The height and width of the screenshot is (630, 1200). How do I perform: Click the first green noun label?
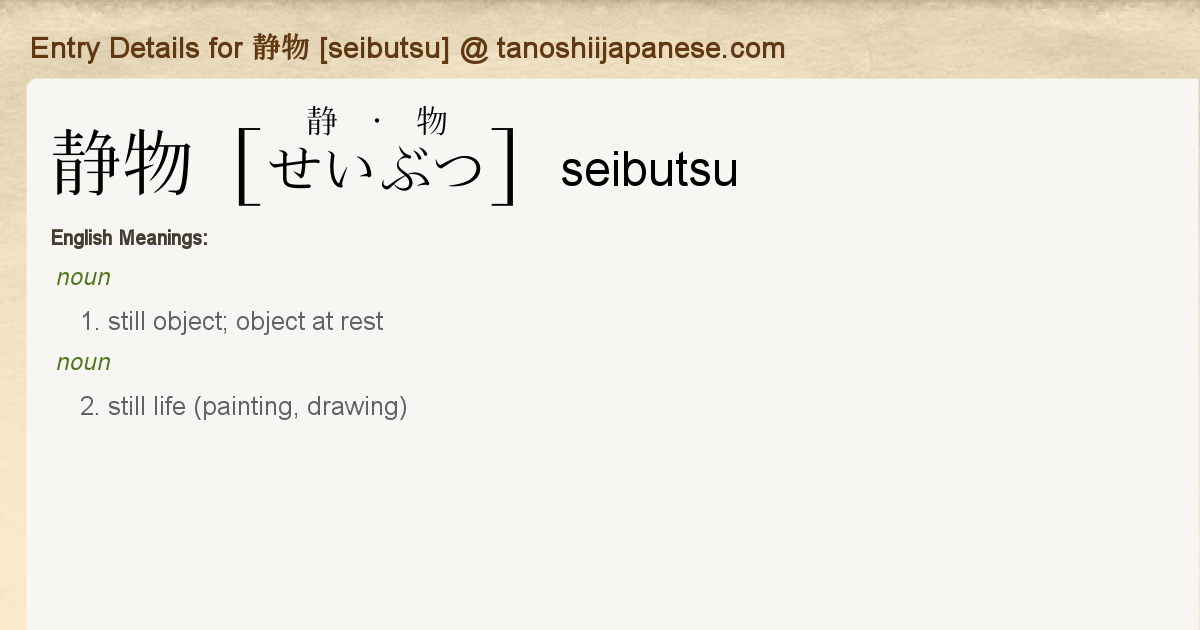pyautogui.click(x=84, y=278)
